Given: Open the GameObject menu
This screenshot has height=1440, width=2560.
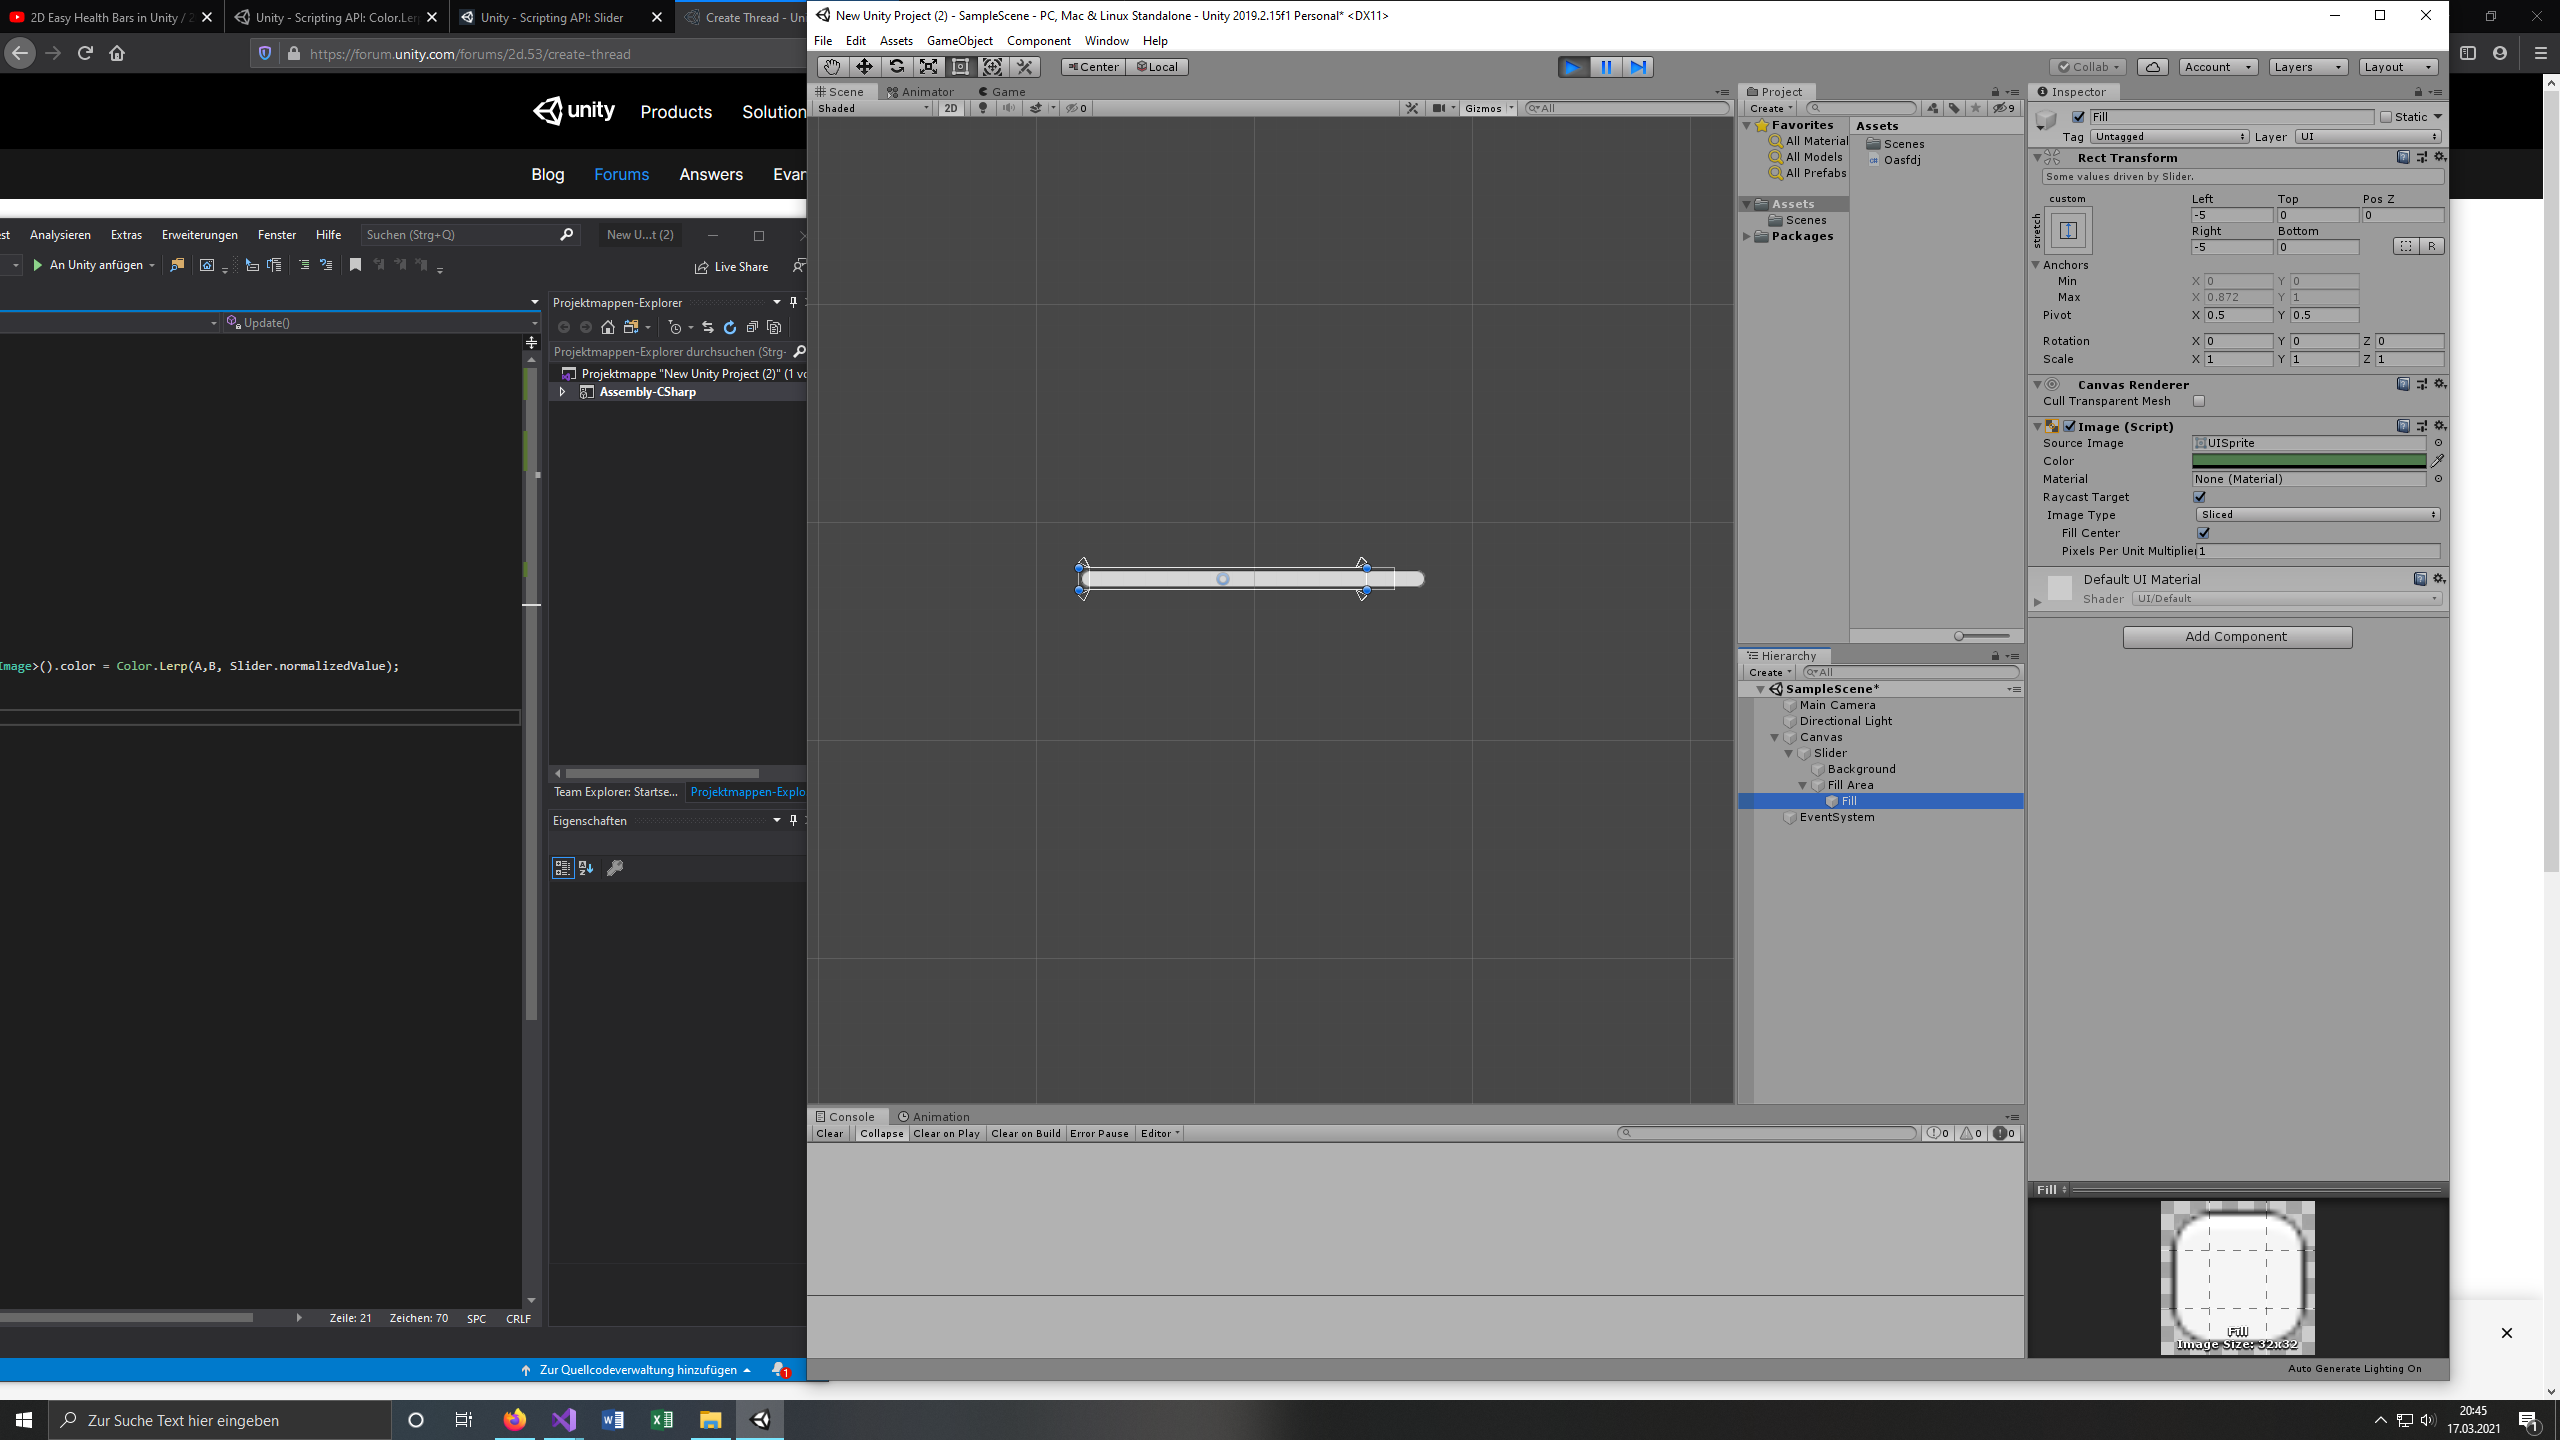Looking at the screenshot, I should point(959,41).
